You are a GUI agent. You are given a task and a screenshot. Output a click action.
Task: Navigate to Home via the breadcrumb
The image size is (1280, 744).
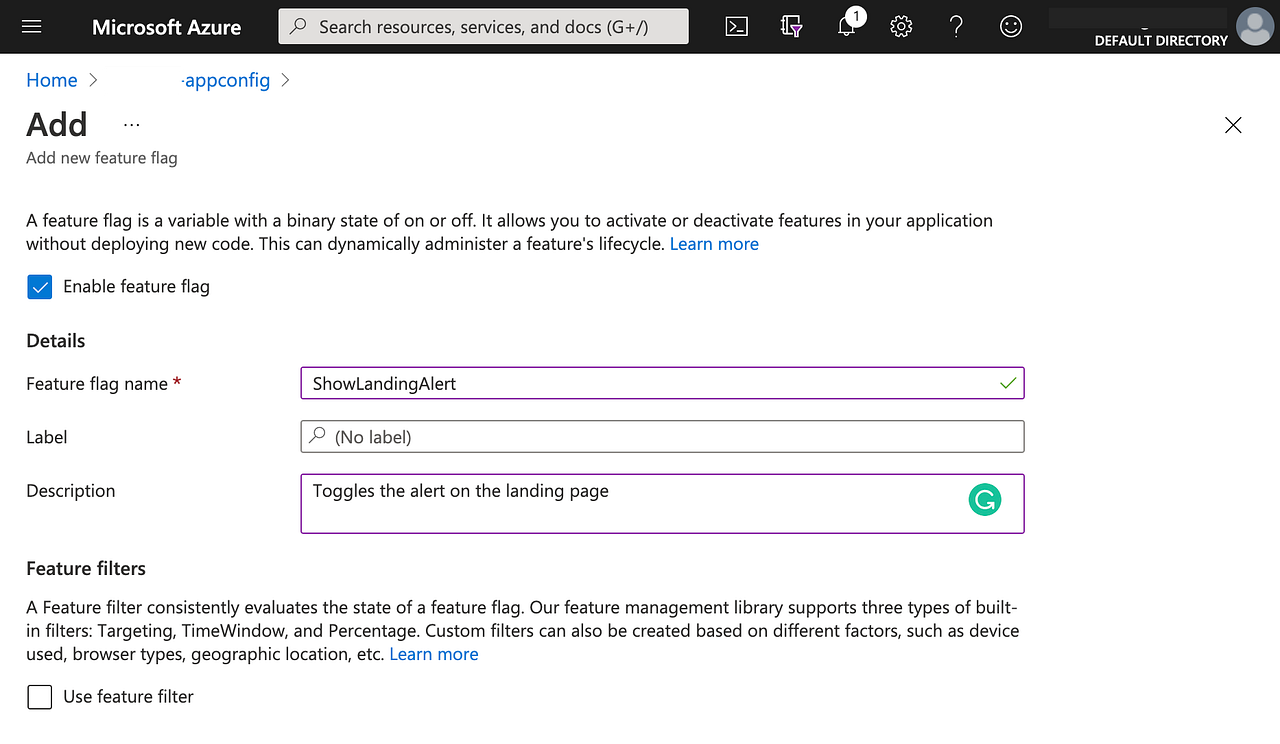point(51,80)
